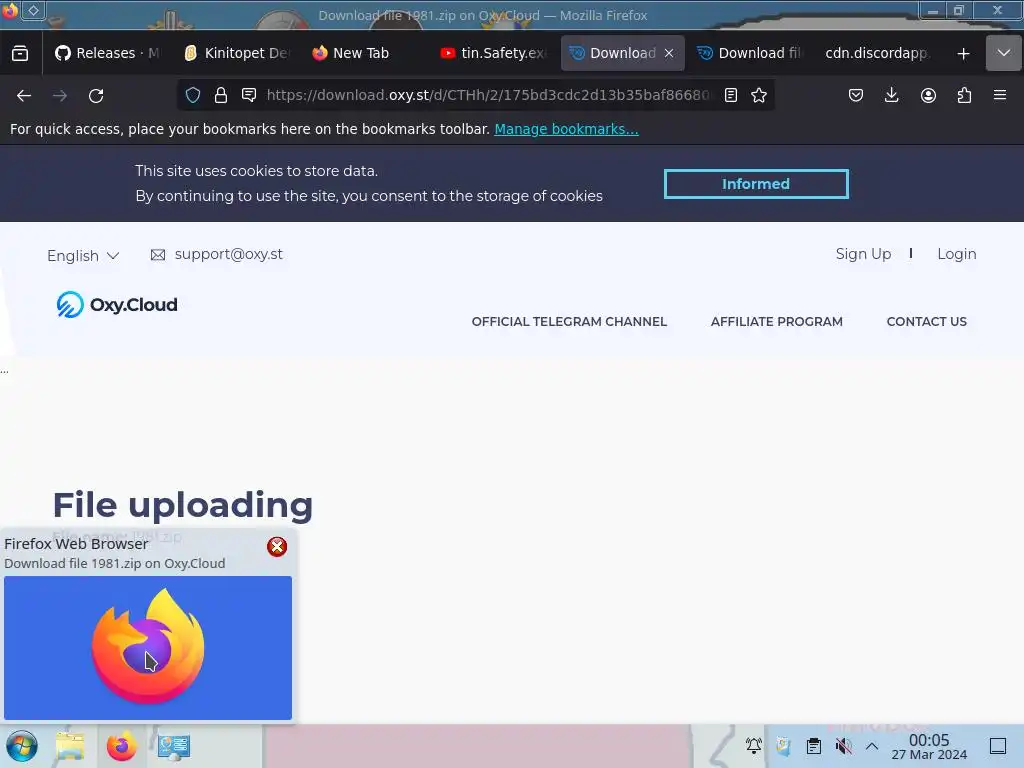Click the Oxy.Cloud logo
This screenshot has width=1024, height=768.
click(117, 304)
